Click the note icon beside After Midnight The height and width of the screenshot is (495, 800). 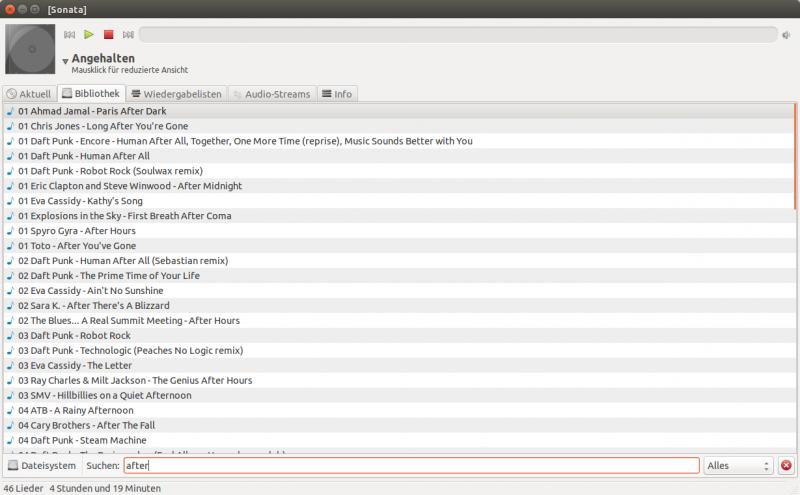point(10,186)
